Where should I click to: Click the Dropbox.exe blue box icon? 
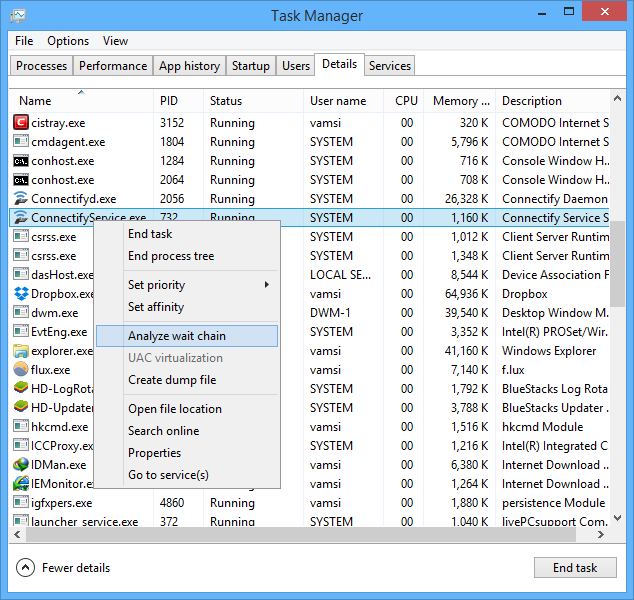click(x=21, y=293)
